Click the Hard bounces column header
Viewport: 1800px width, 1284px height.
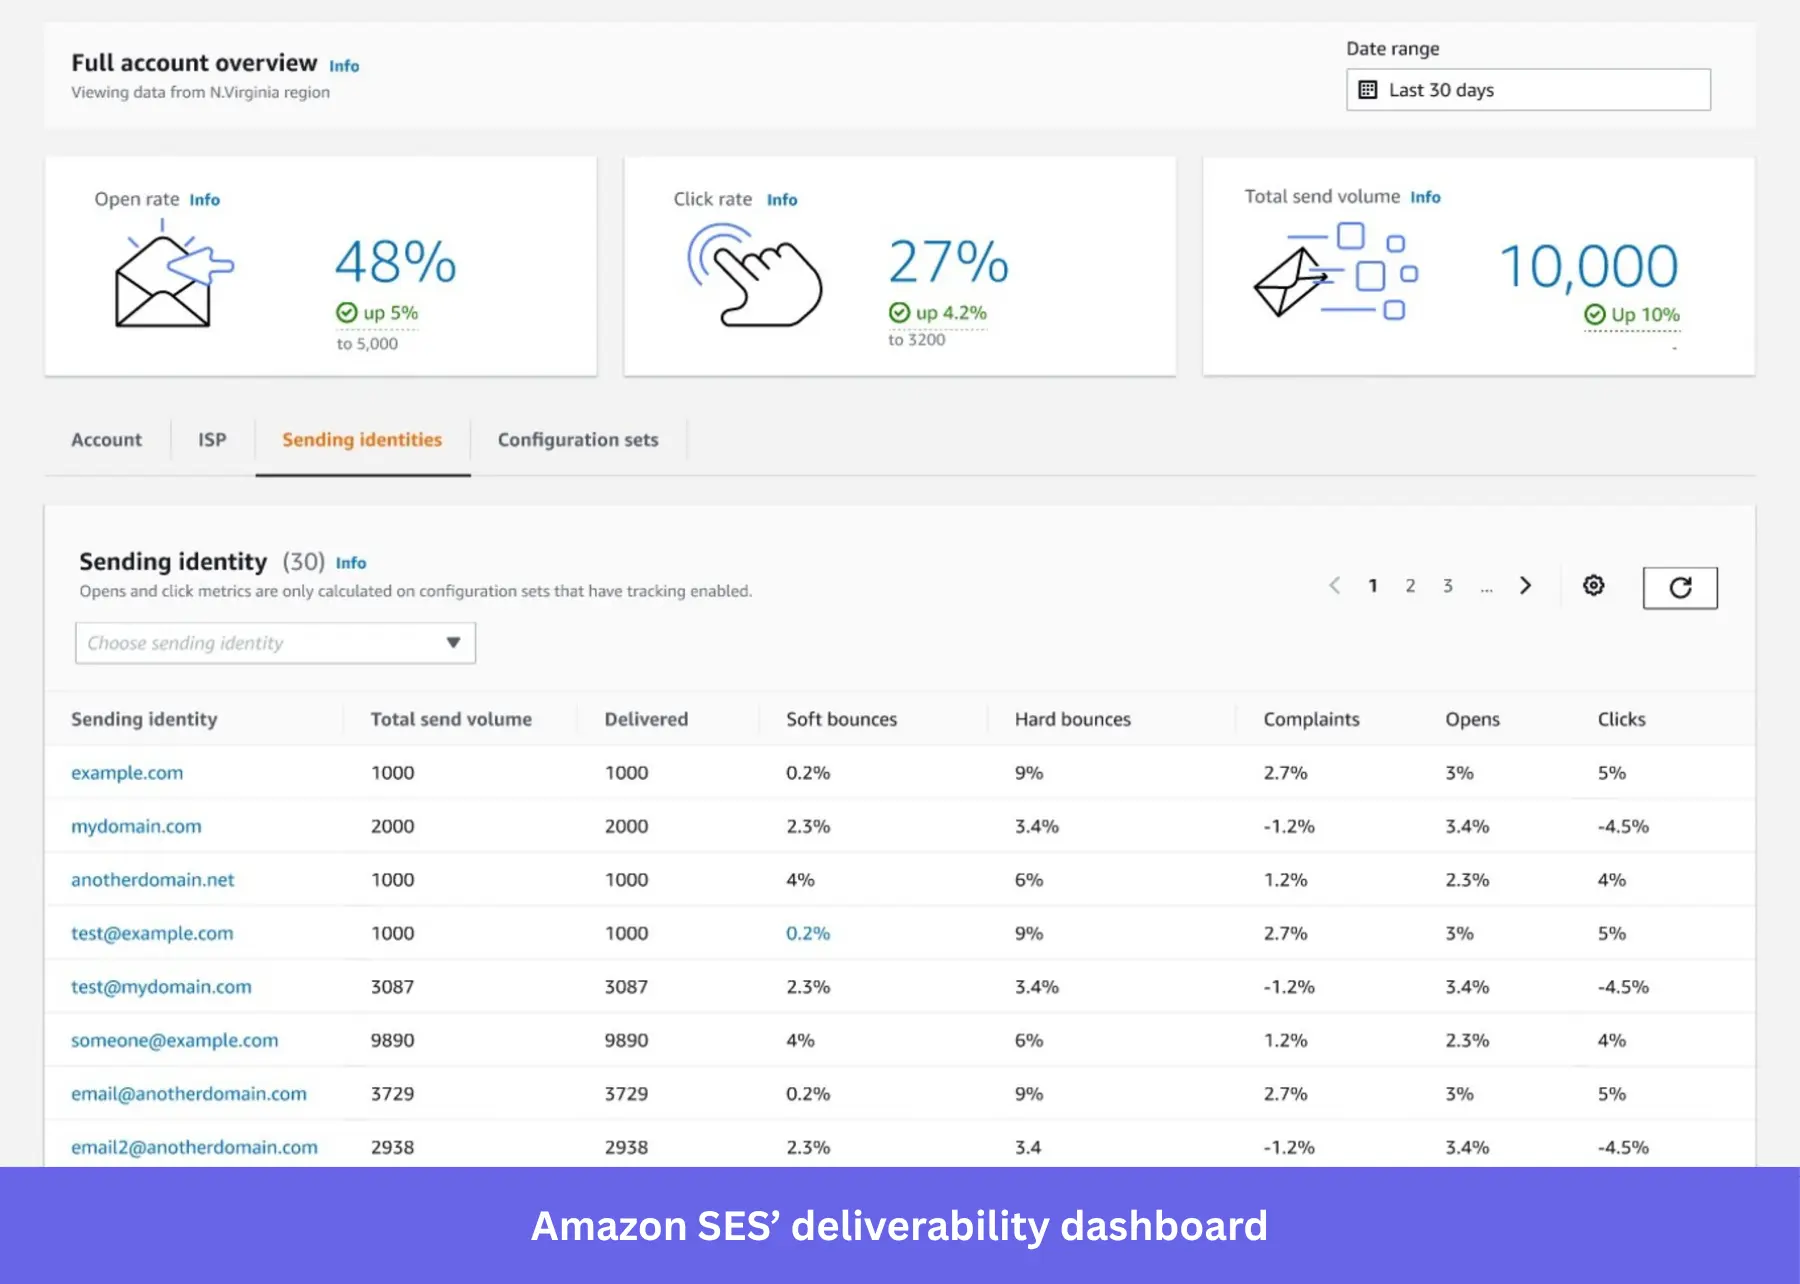pos(1072,719)
